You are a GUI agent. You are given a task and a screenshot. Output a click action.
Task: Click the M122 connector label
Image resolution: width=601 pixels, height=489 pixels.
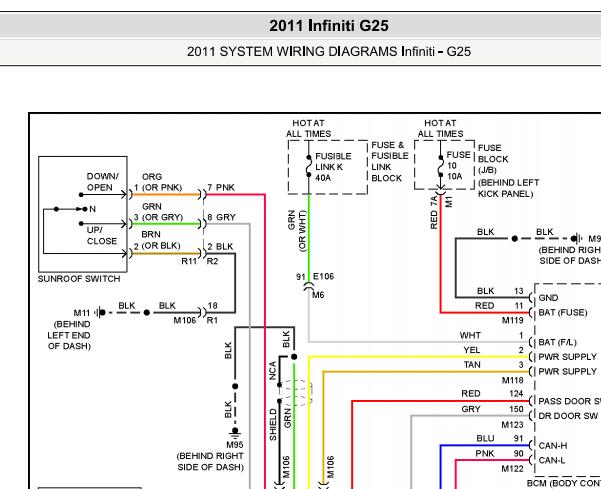512,469
